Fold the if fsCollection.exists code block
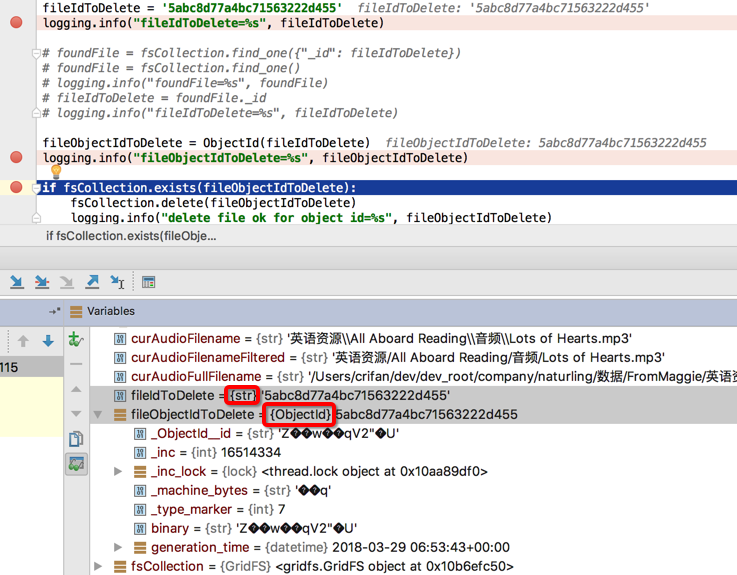Image resolution: width=737 pixels, height=575 pixels. pyautogui.click(x=36, y=188)
